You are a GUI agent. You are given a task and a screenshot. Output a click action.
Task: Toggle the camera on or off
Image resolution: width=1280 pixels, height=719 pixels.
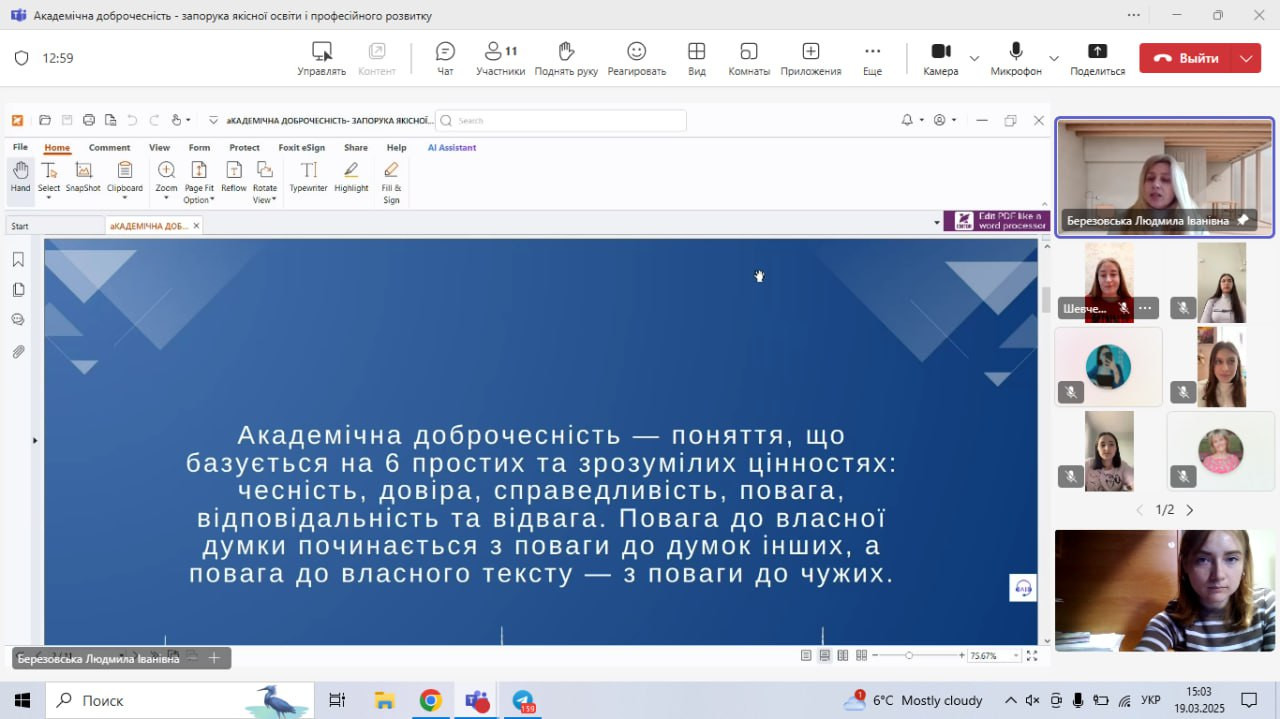pos(940,58)
